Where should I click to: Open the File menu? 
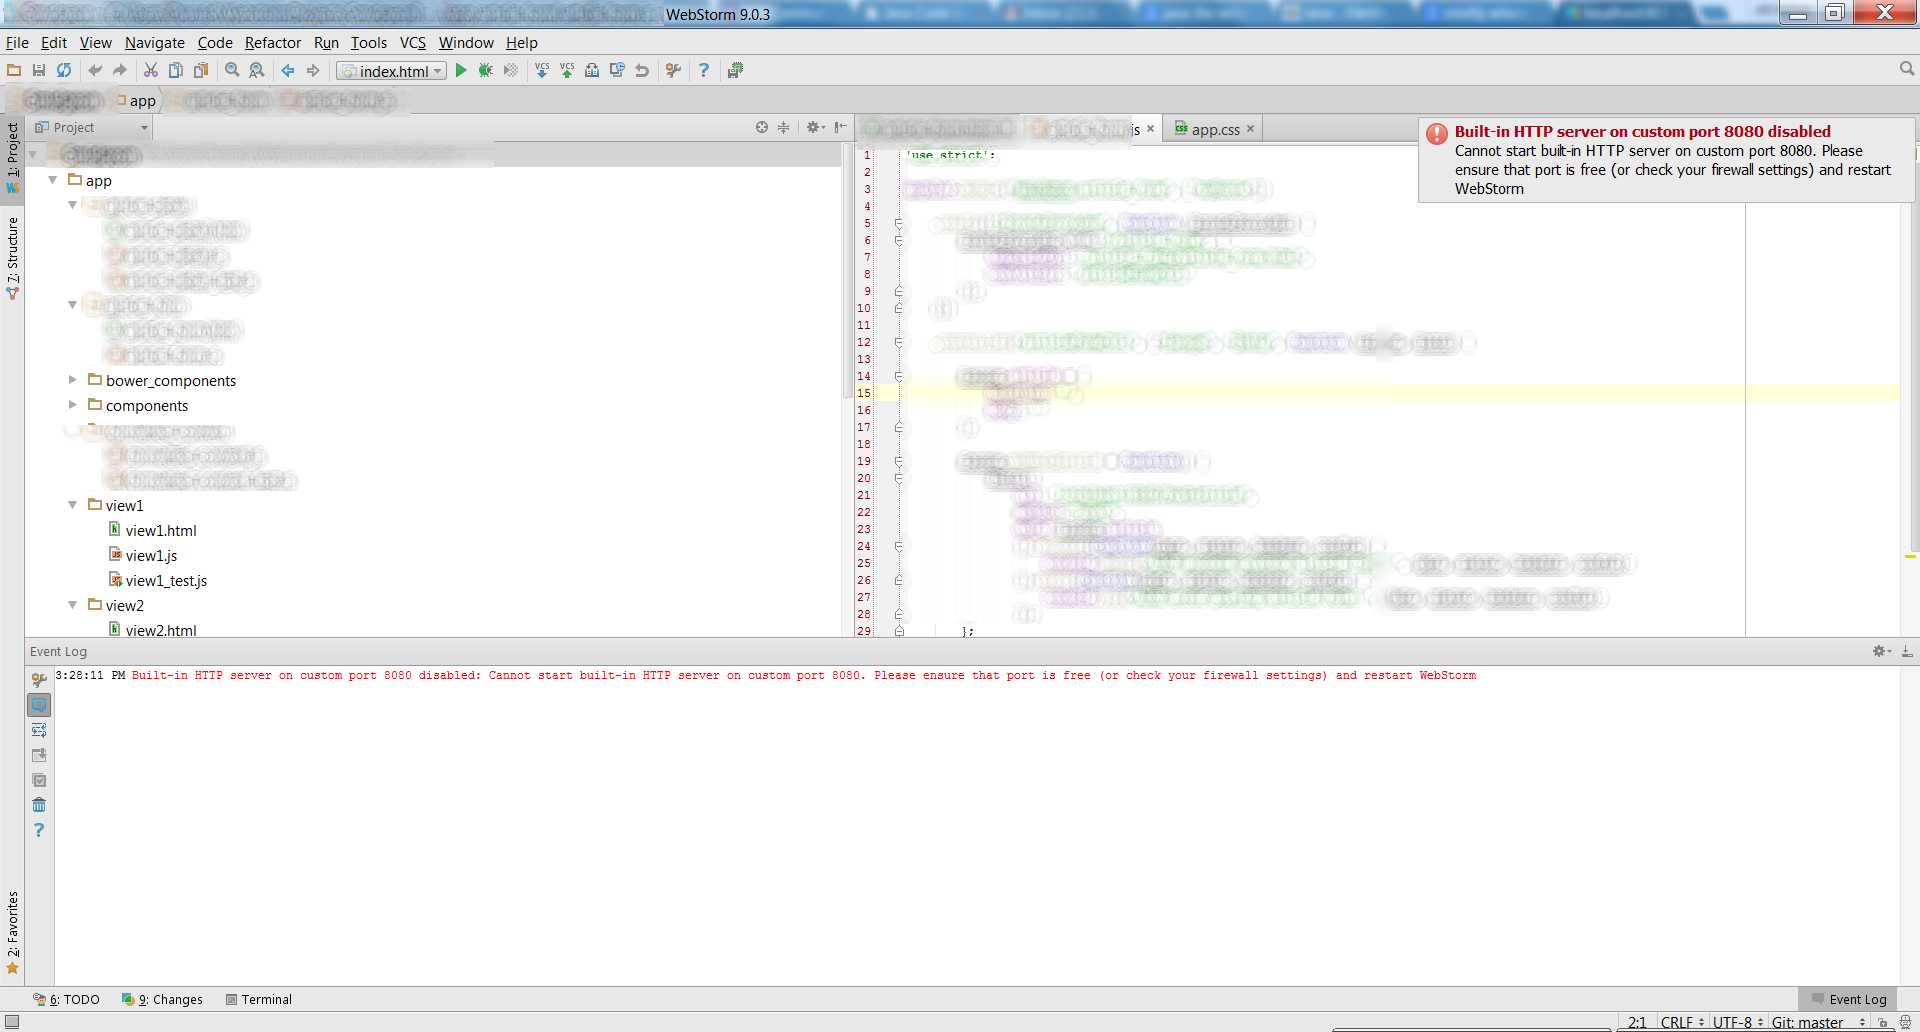pyautogui.click(x=17, y=43)
